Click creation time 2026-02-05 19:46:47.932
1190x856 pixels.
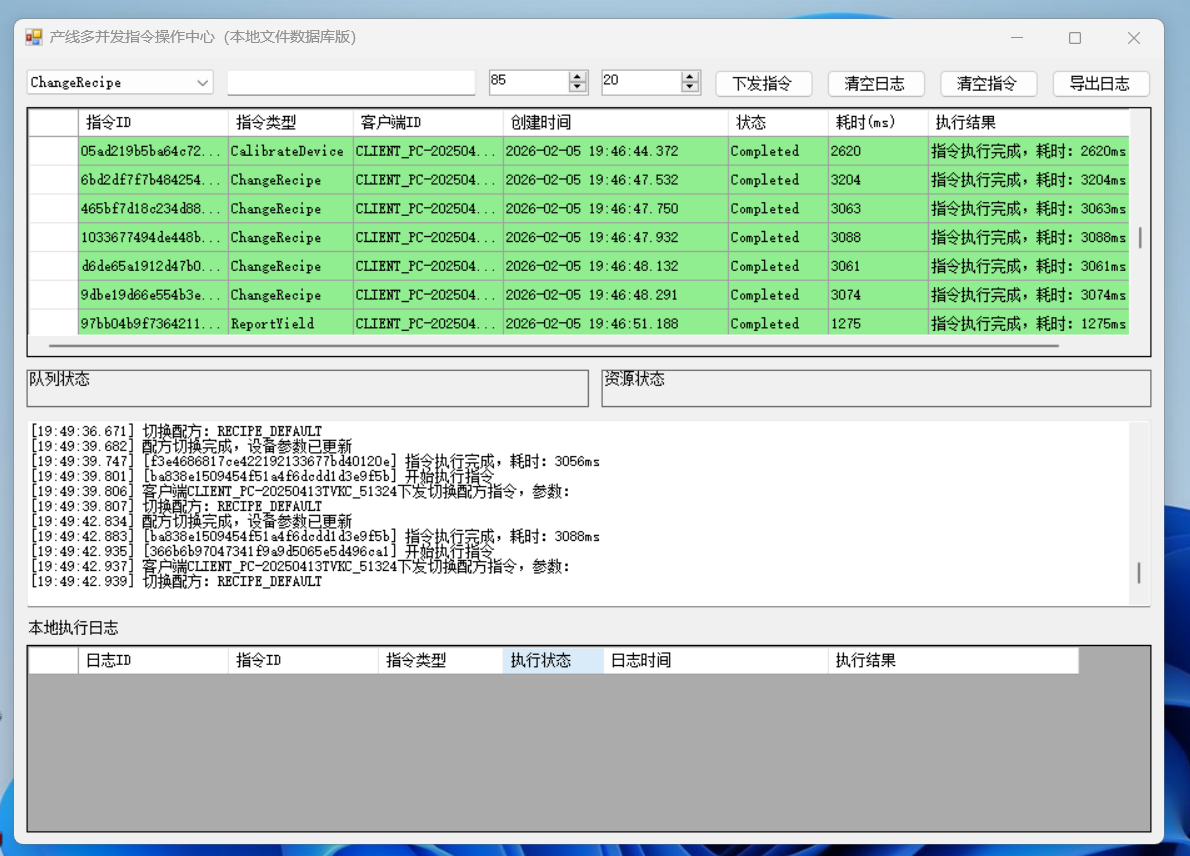point(615,238)
